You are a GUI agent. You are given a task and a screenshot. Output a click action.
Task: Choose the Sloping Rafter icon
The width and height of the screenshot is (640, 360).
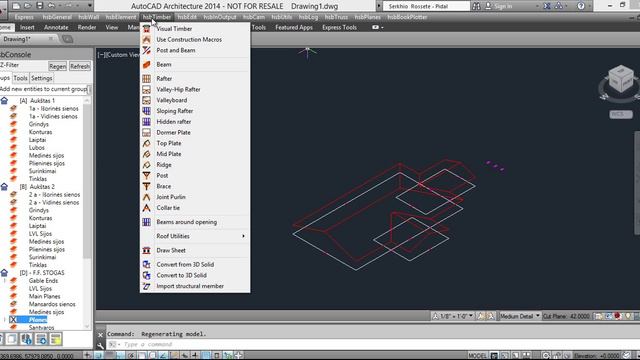[x=147, y=111]
